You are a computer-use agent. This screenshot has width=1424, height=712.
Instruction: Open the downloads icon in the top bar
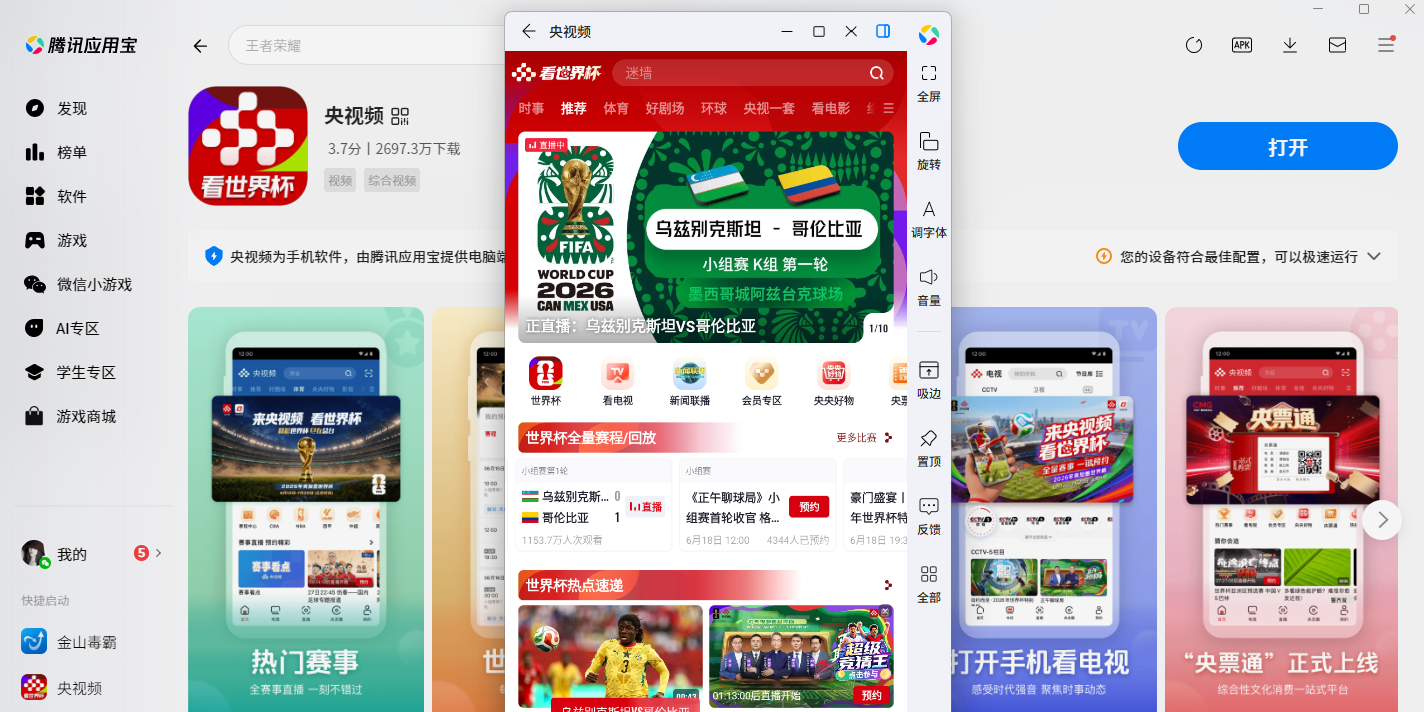(x=1289, y=45)
